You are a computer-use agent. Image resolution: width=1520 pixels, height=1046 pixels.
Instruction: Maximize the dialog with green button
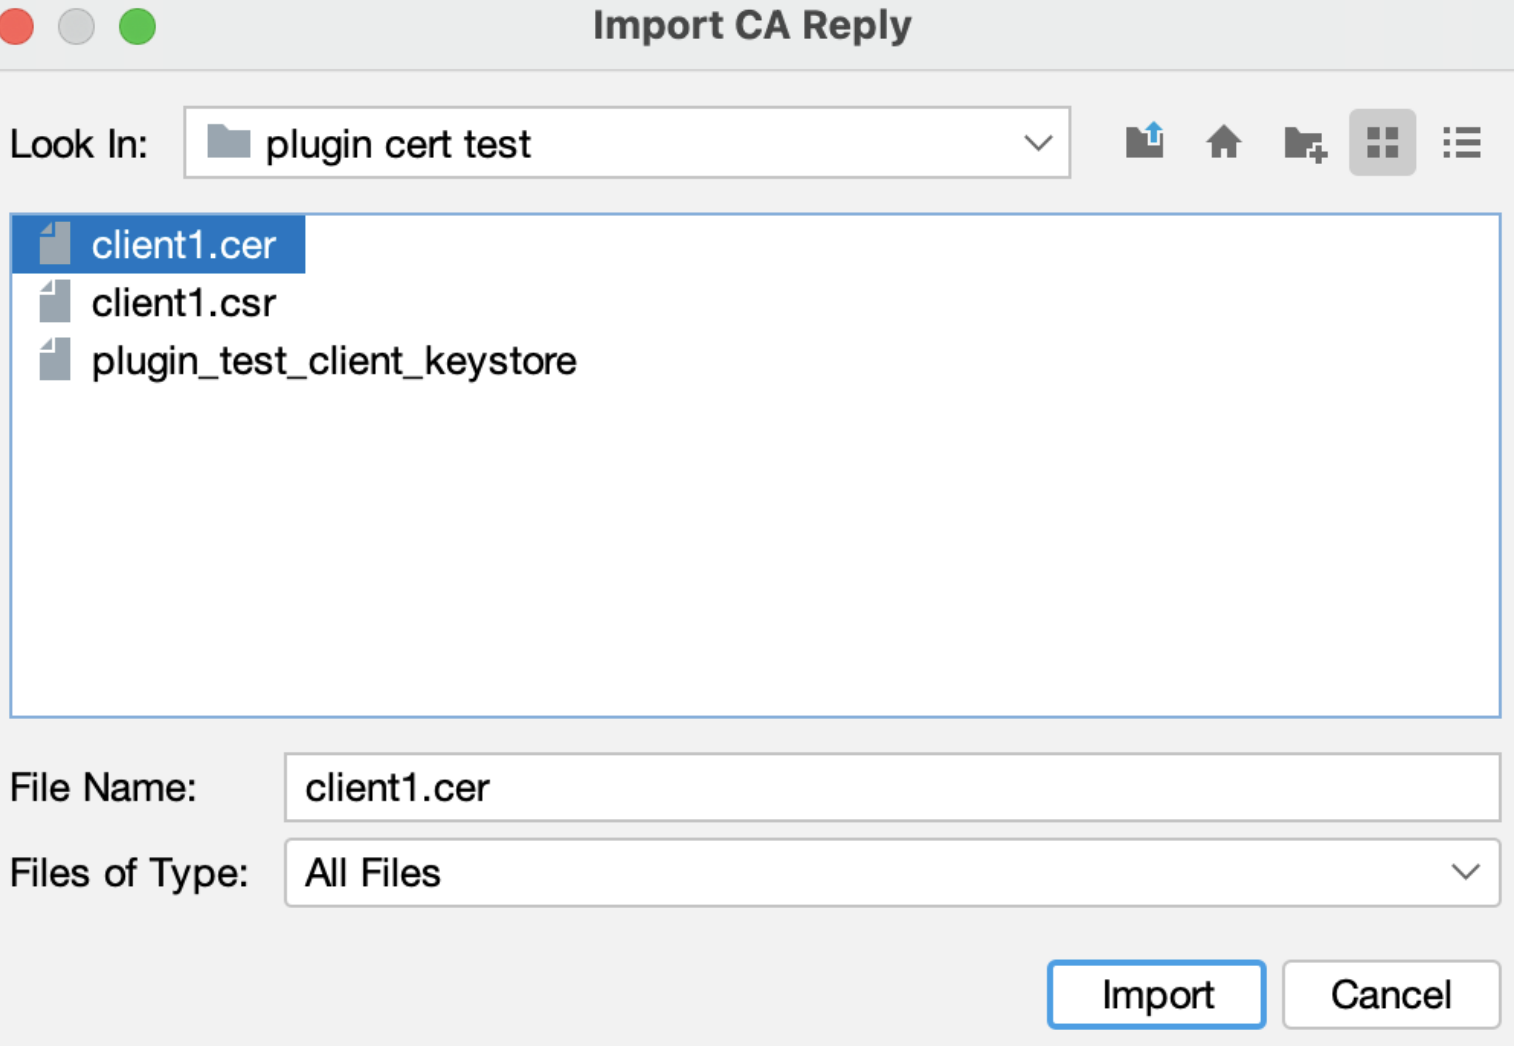137,26
